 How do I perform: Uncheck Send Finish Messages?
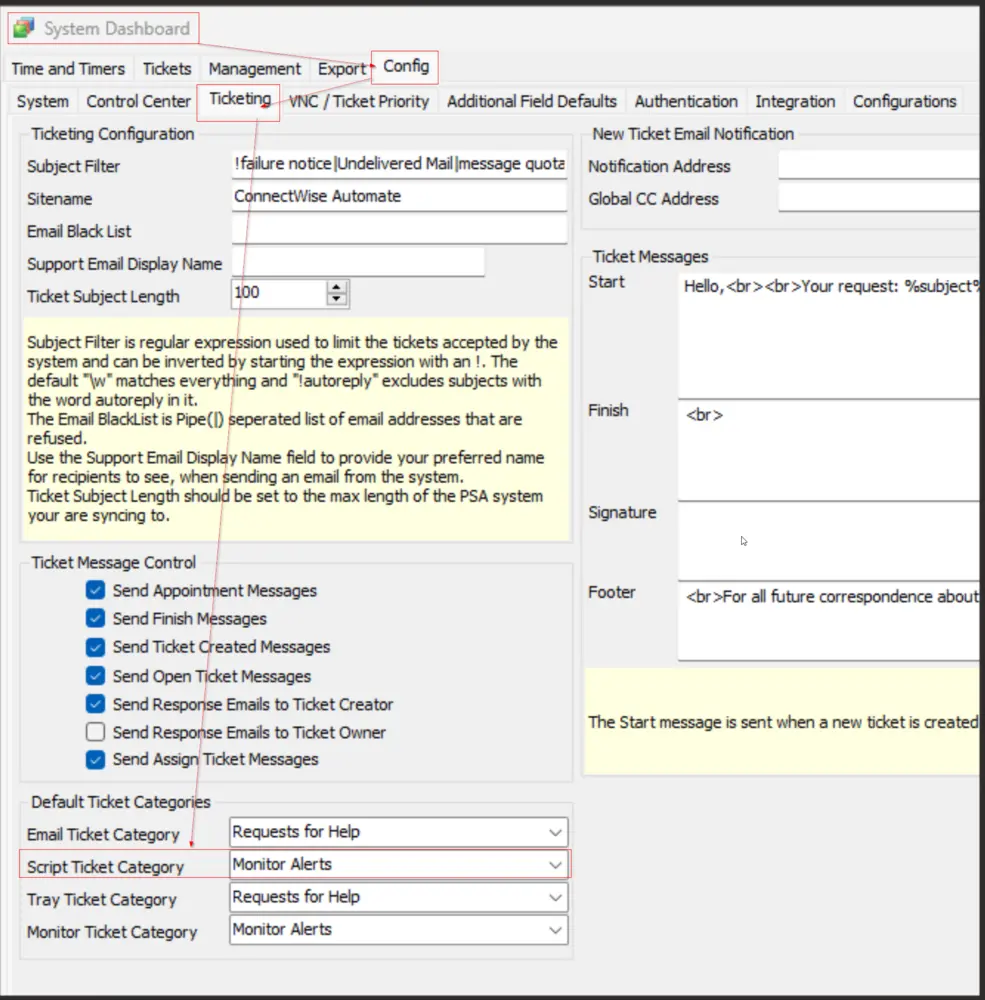point(95,618)
